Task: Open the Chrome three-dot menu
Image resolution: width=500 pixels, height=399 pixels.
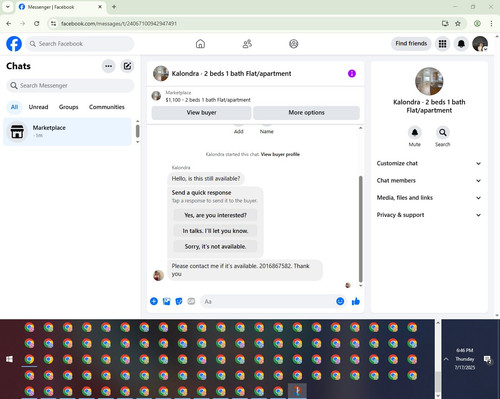Action: click(491, 24)
